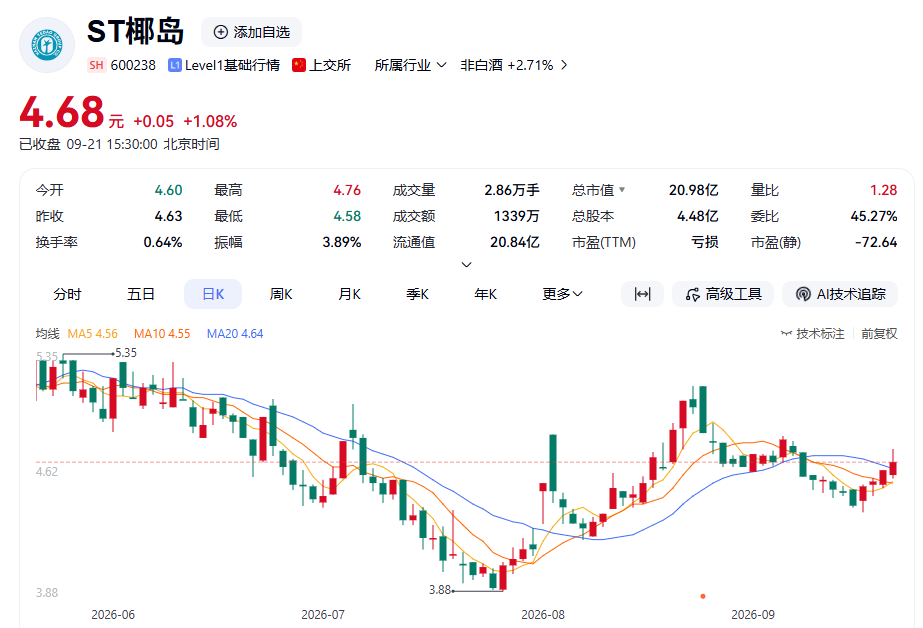Open AI技术追踪 tracking
Viewport: 923px width, 628px height.
click(840, 294)
